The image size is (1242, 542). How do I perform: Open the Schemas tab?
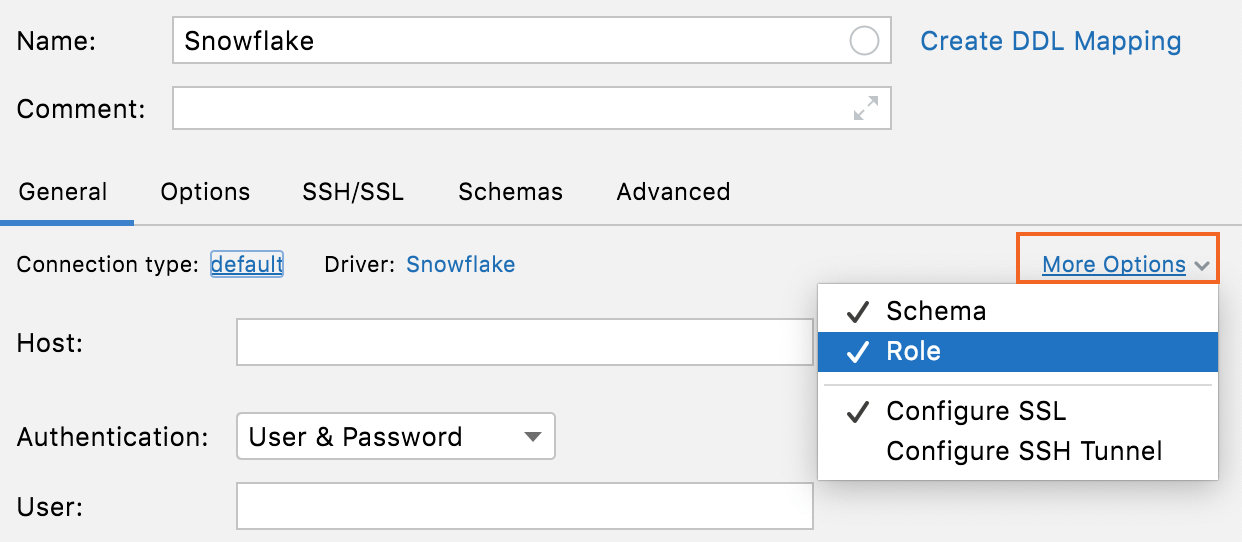click(x=510, y=192)
